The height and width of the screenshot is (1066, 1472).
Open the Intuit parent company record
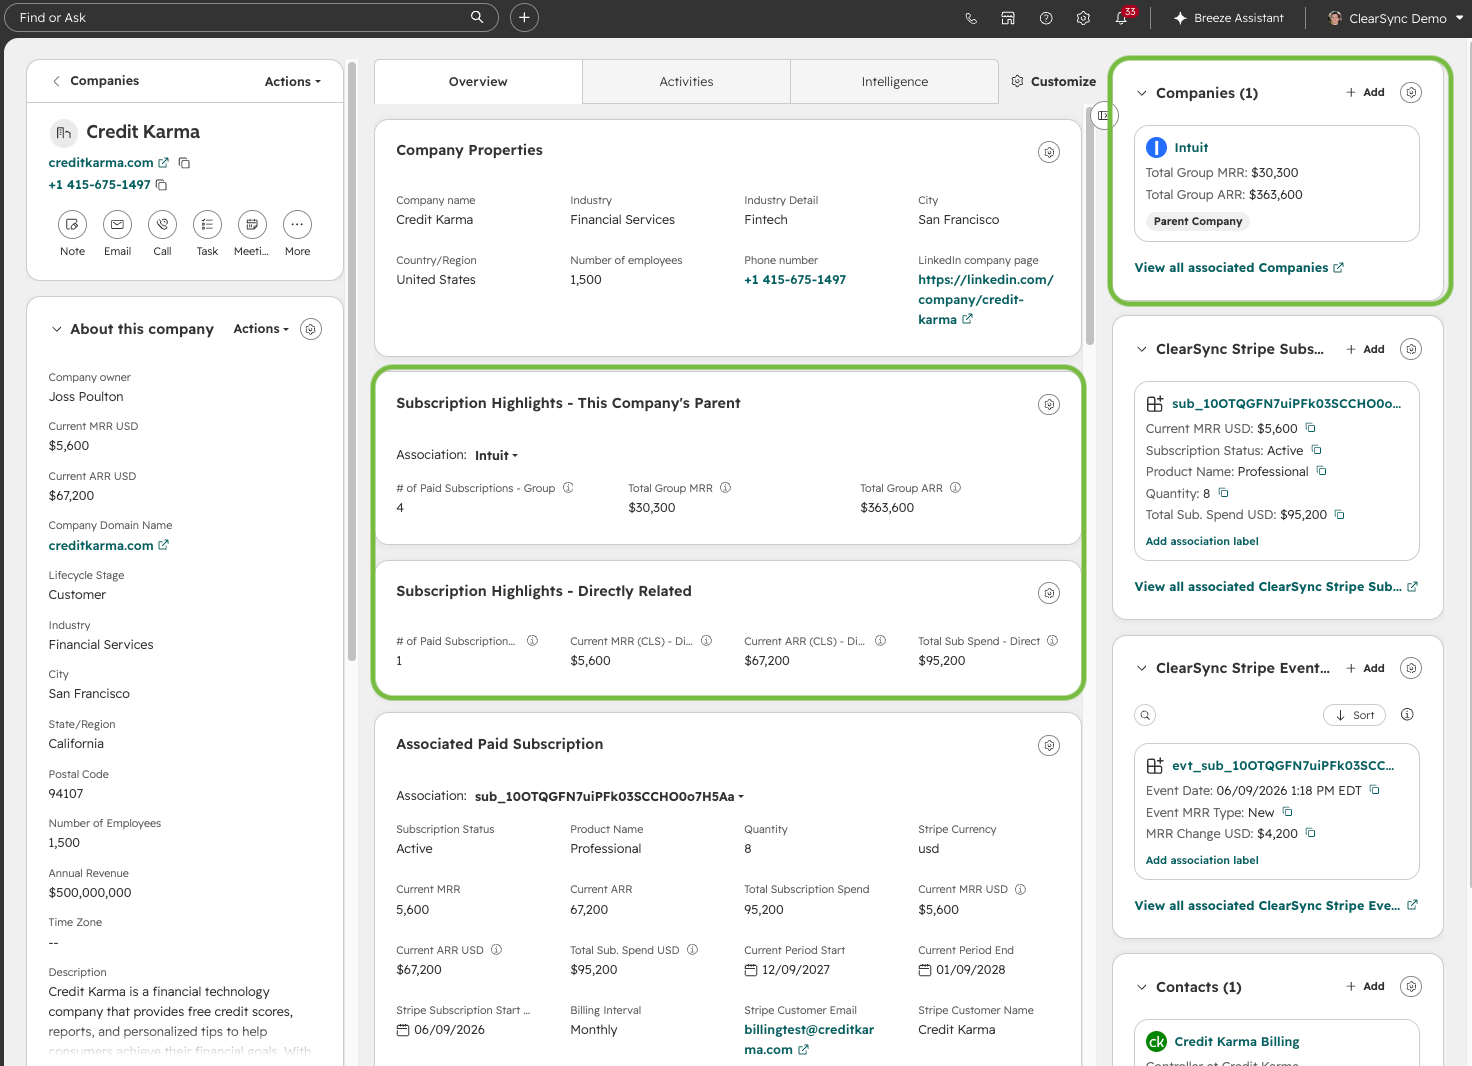(x=1191, y=148)
